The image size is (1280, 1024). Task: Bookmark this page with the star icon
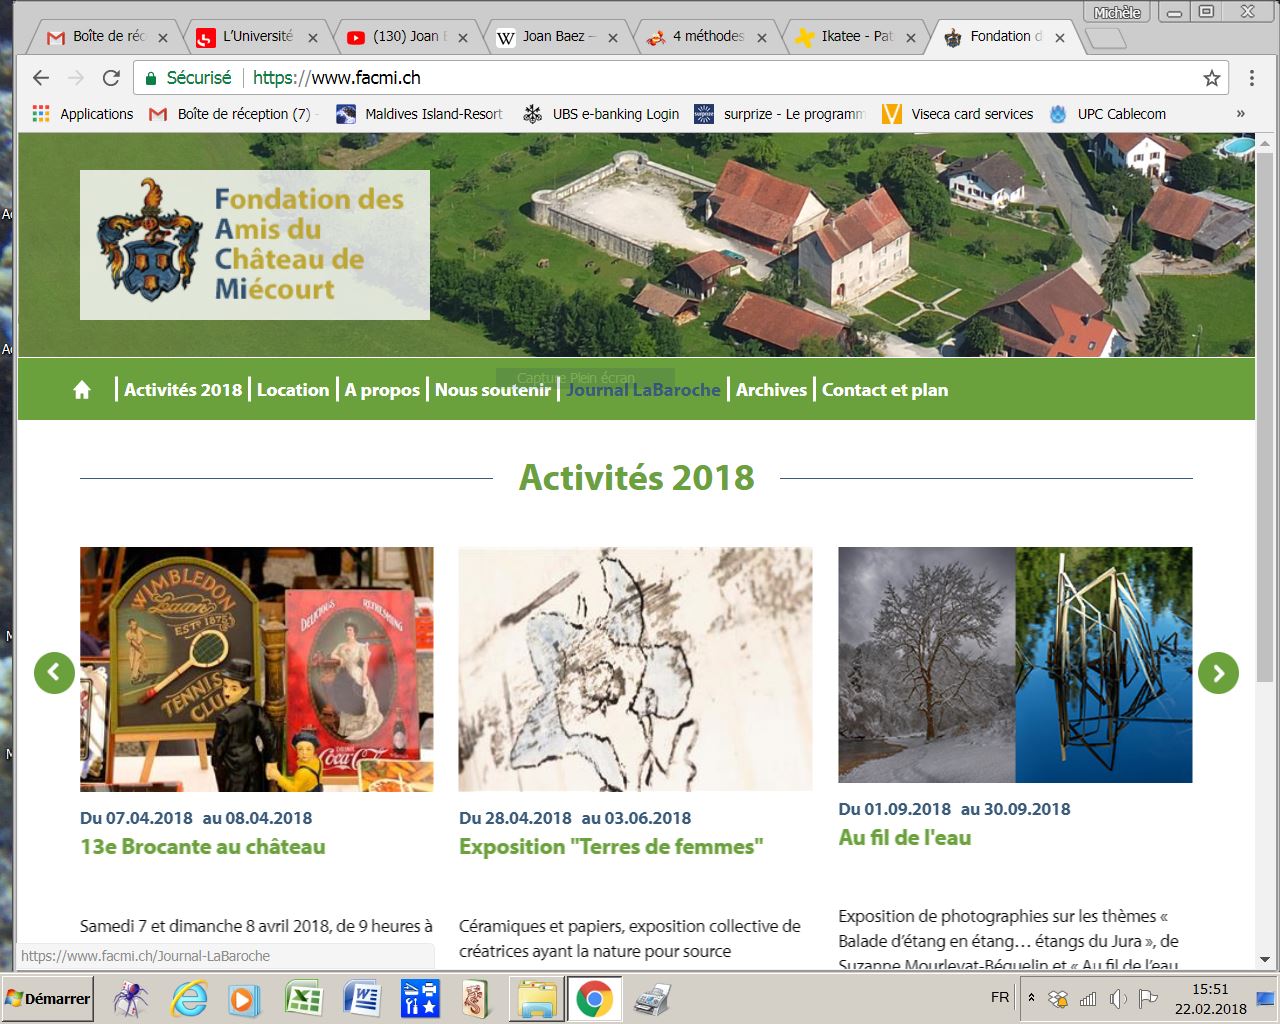coord(1211,78)
